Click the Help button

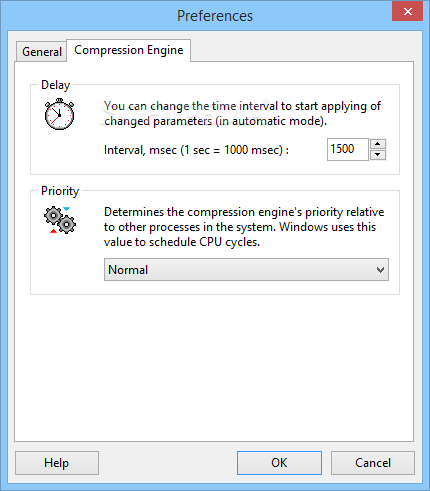(x=57, y=463)
